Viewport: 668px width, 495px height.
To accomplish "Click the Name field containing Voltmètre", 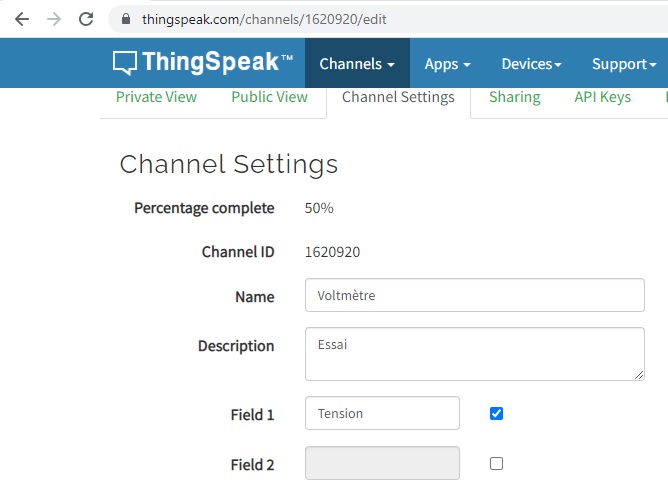I will (x=474, y=295).
